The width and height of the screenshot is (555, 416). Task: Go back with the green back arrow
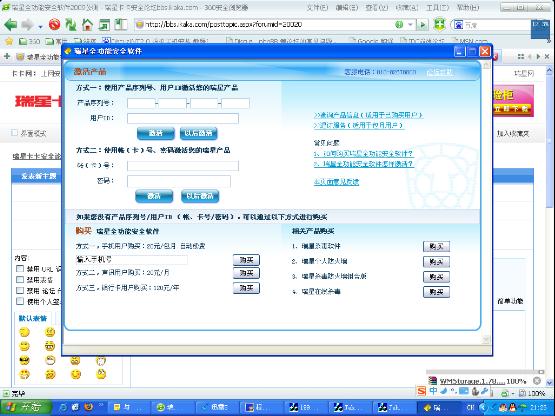coord(11,25)
